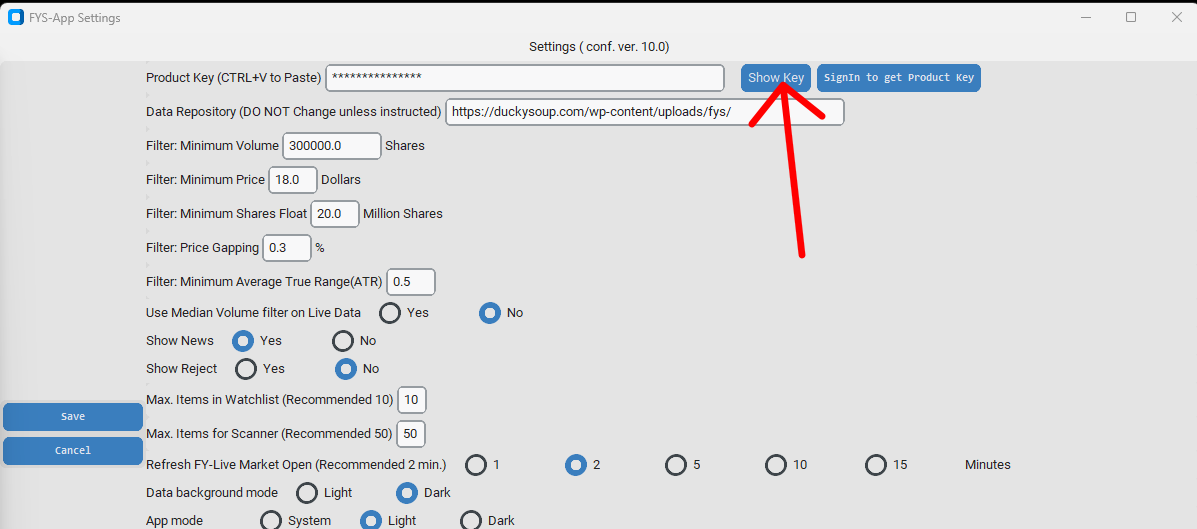Choose Dark app mode
This screenshot has height=529, width=1197.
tap(471, 521)
